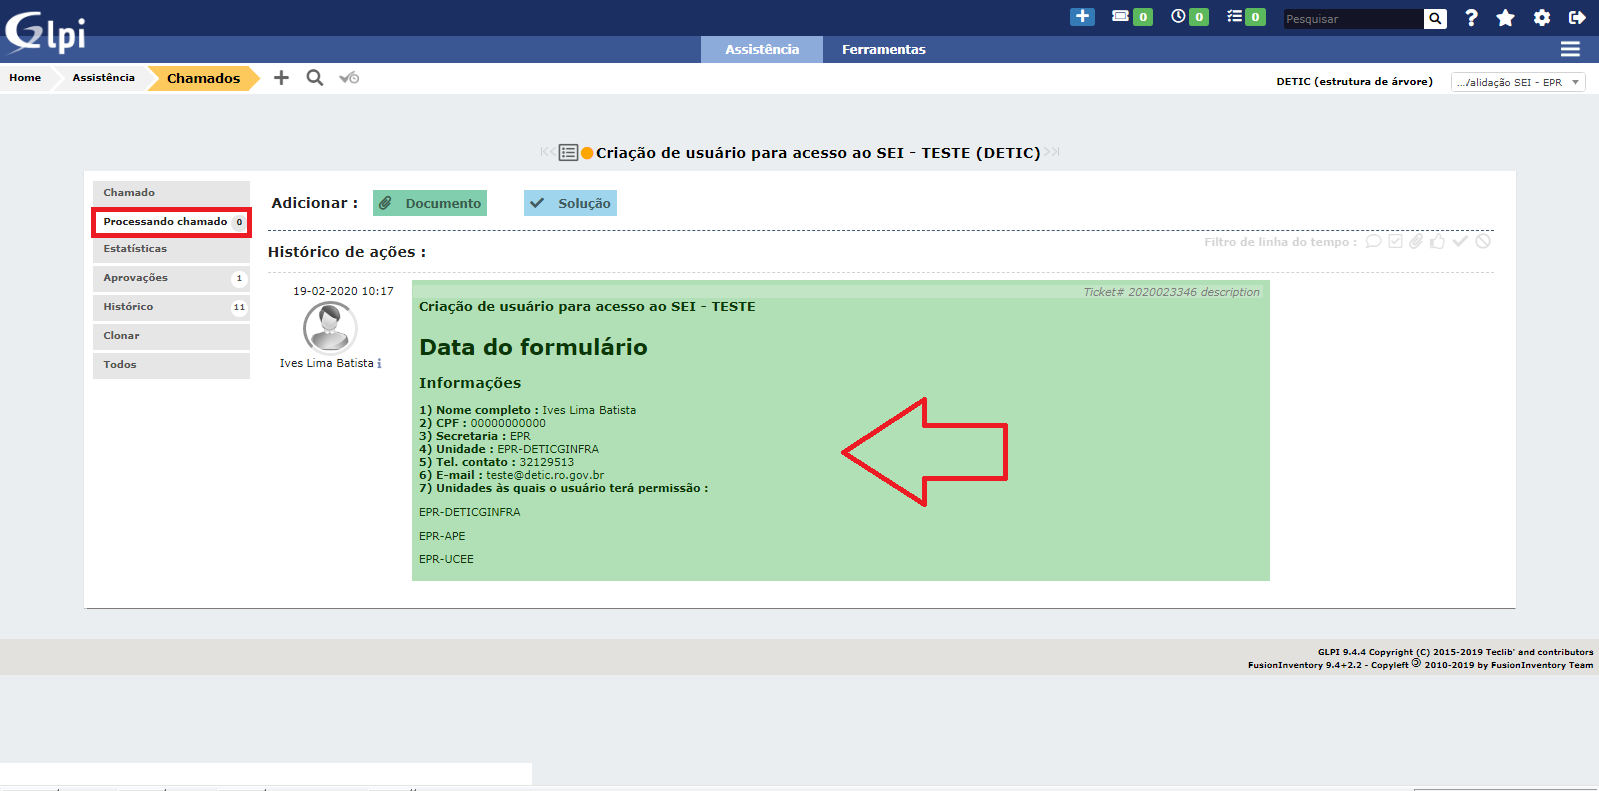Open the Ferramentas main menu

click(884, 49)
